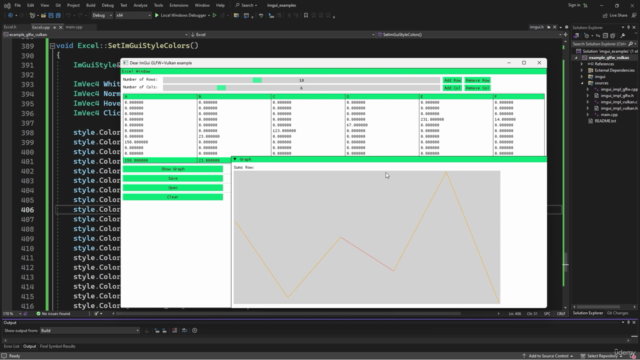
Task: Click the Clear button in Excel window
Action: 173,197
